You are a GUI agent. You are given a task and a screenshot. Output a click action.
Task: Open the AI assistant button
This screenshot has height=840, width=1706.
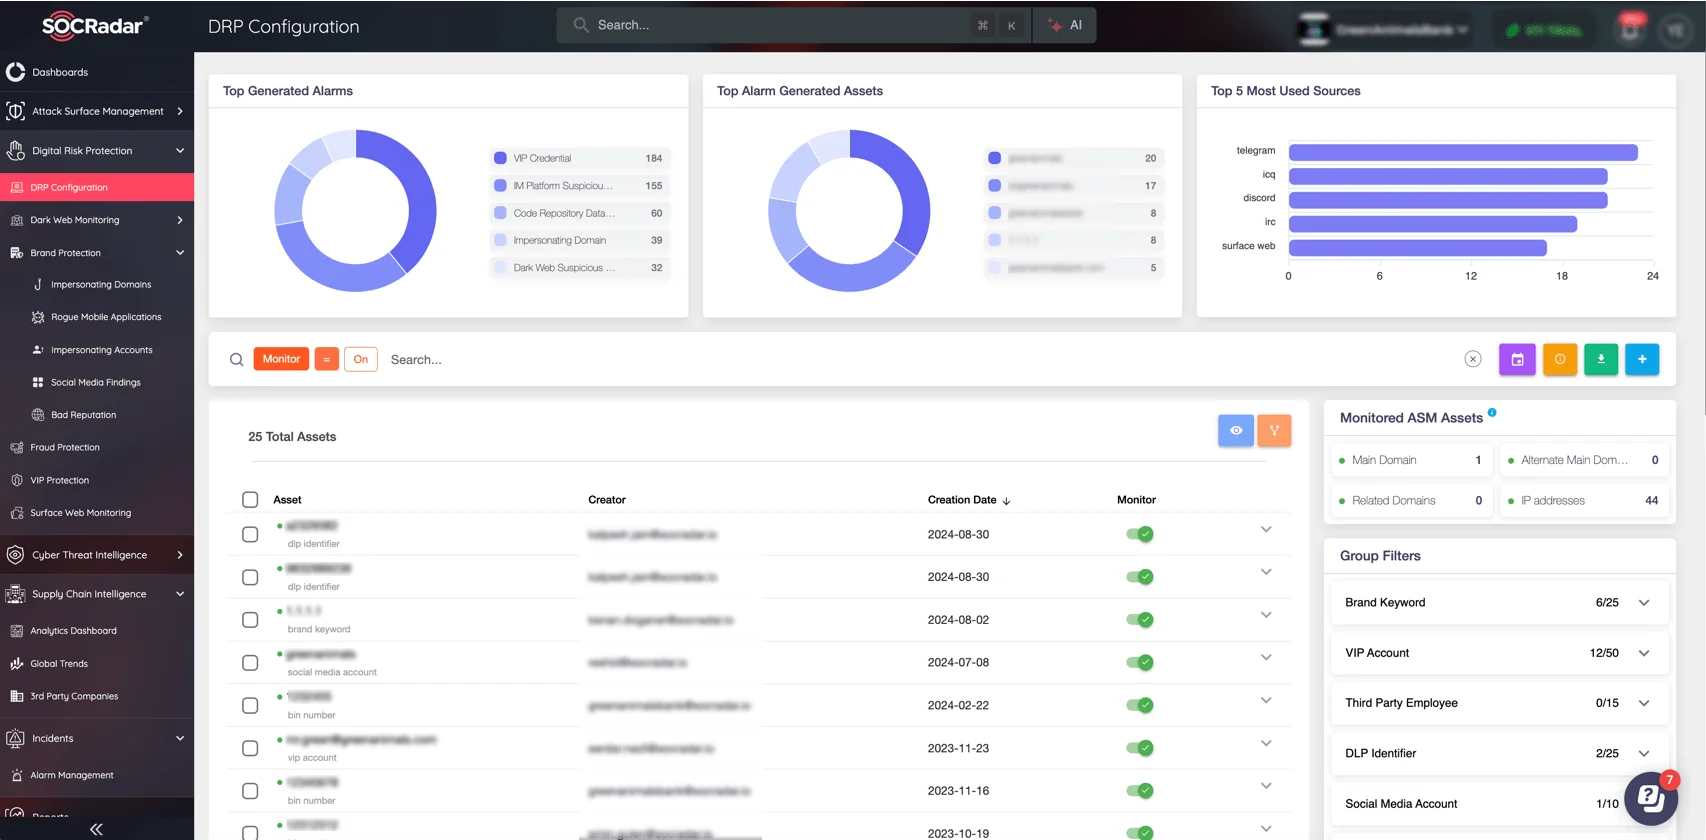click(1065, 25)
